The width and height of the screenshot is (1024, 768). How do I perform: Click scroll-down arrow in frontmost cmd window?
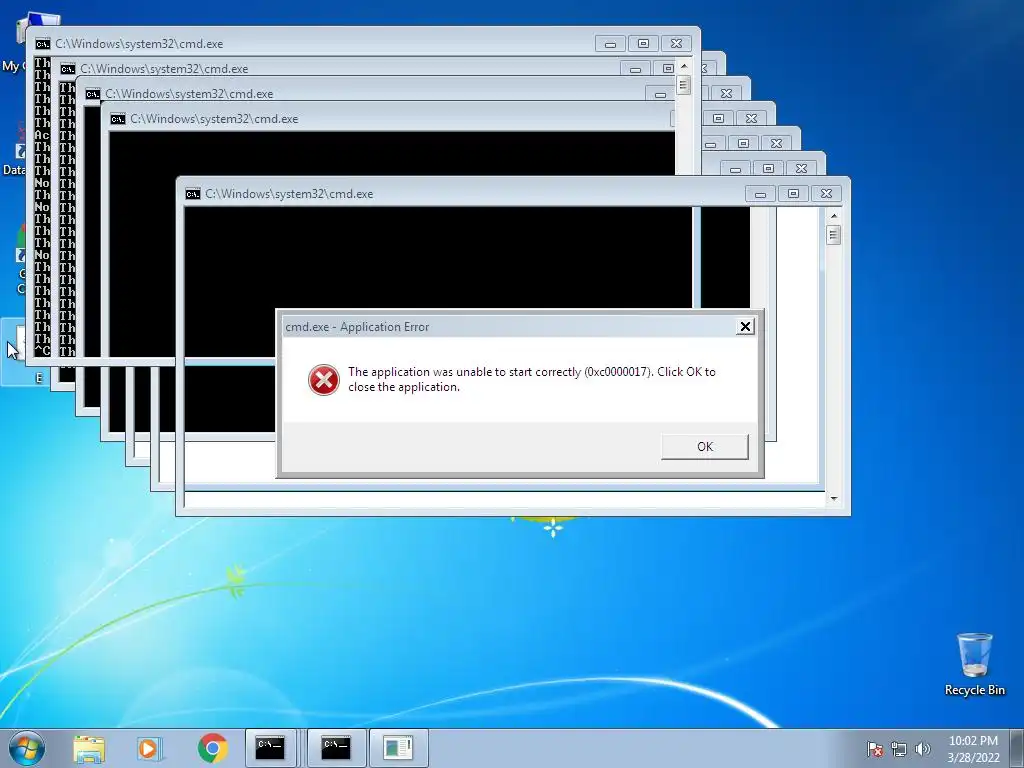pyautogui.click(x=834, y=499)
